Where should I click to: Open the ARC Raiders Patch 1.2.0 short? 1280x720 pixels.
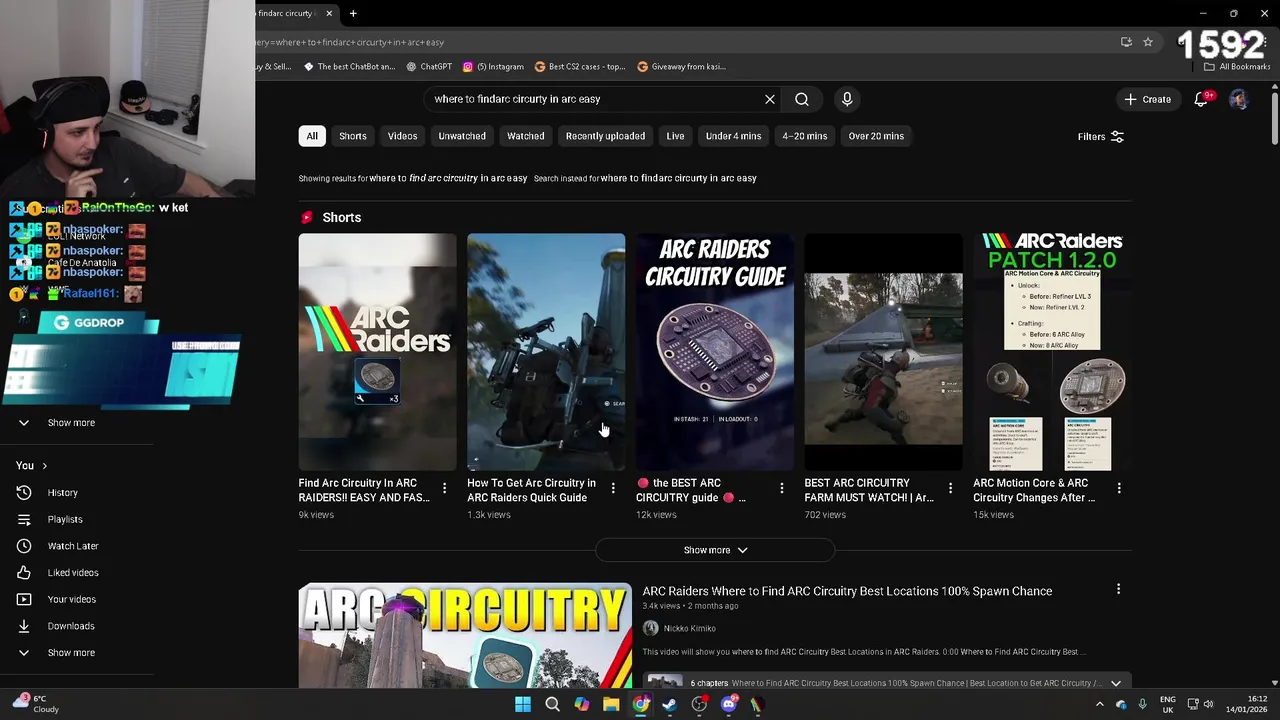1052,351
